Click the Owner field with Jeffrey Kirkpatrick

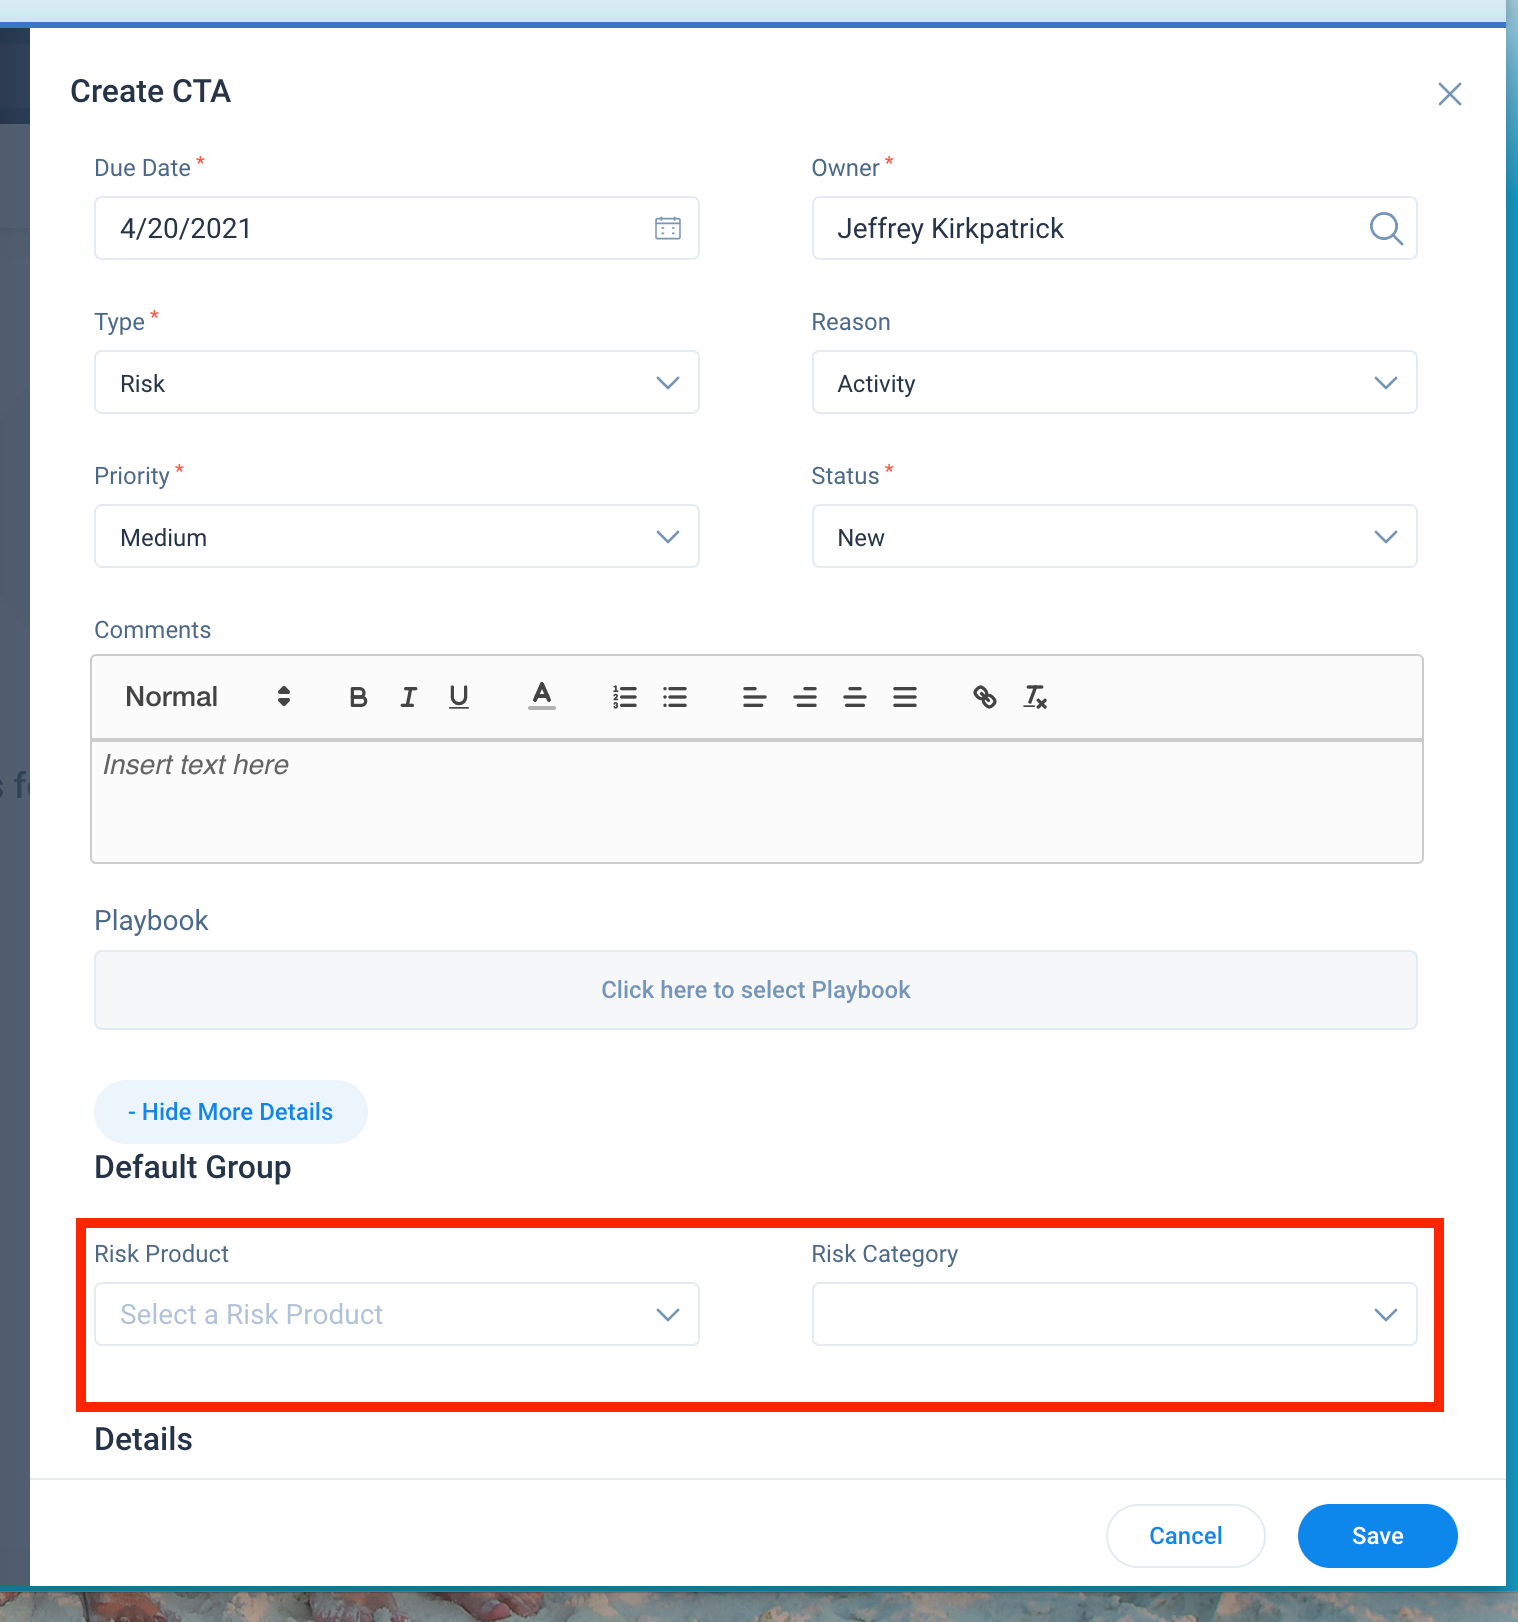pyautogui.click(x=1115, y=228)
